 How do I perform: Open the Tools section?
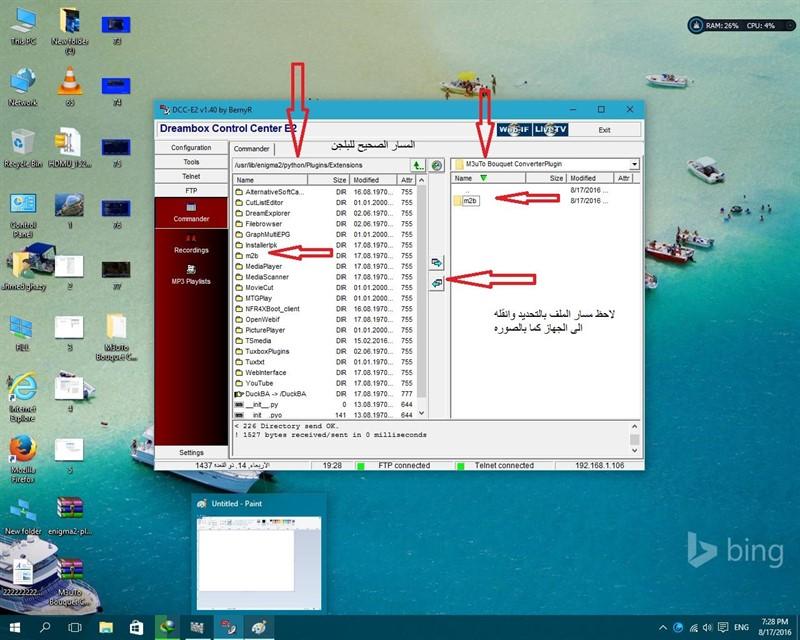(191, 162)
